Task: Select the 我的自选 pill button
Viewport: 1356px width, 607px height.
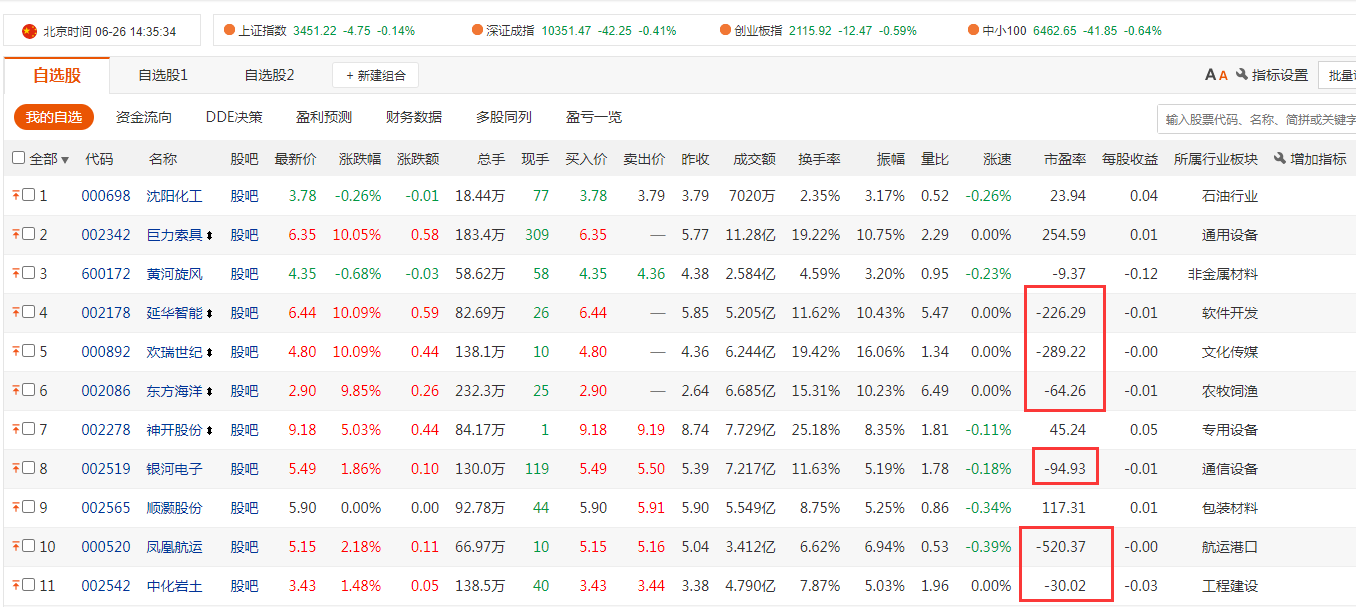Action: coord(54,117)
